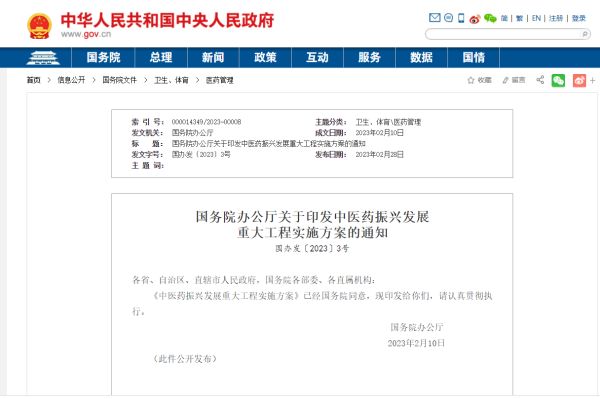Screen dimensions: 600x399
Task: Open the mobile phone icon in header
Action: 461,18
